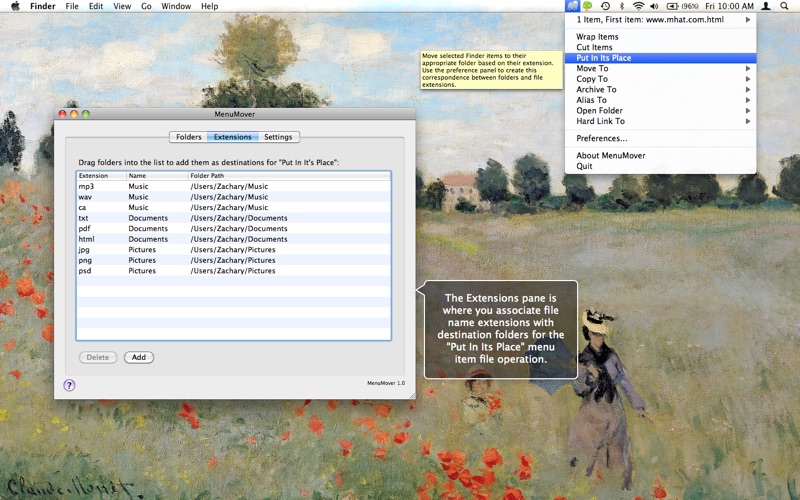800x500 pixels.
Task: Select Cut Items in menu
Action: tap(660, 47)
